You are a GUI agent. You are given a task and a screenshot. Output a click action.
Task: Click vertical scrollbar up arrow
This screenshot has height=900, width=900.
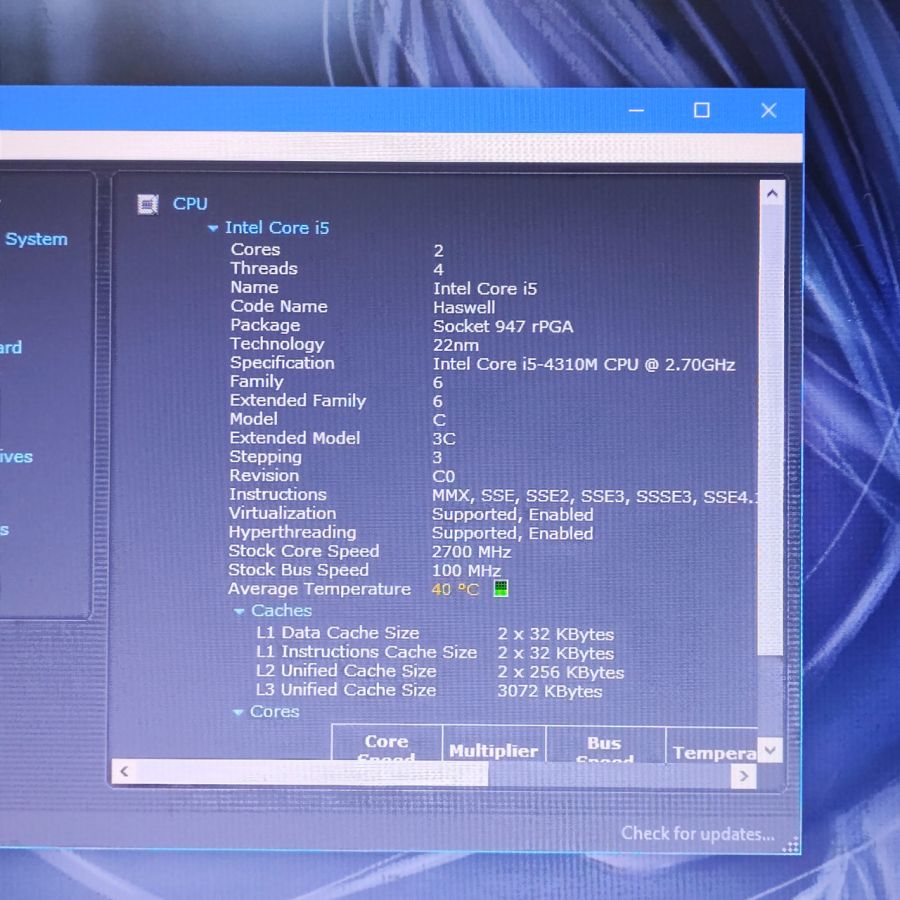pos(772,194)
